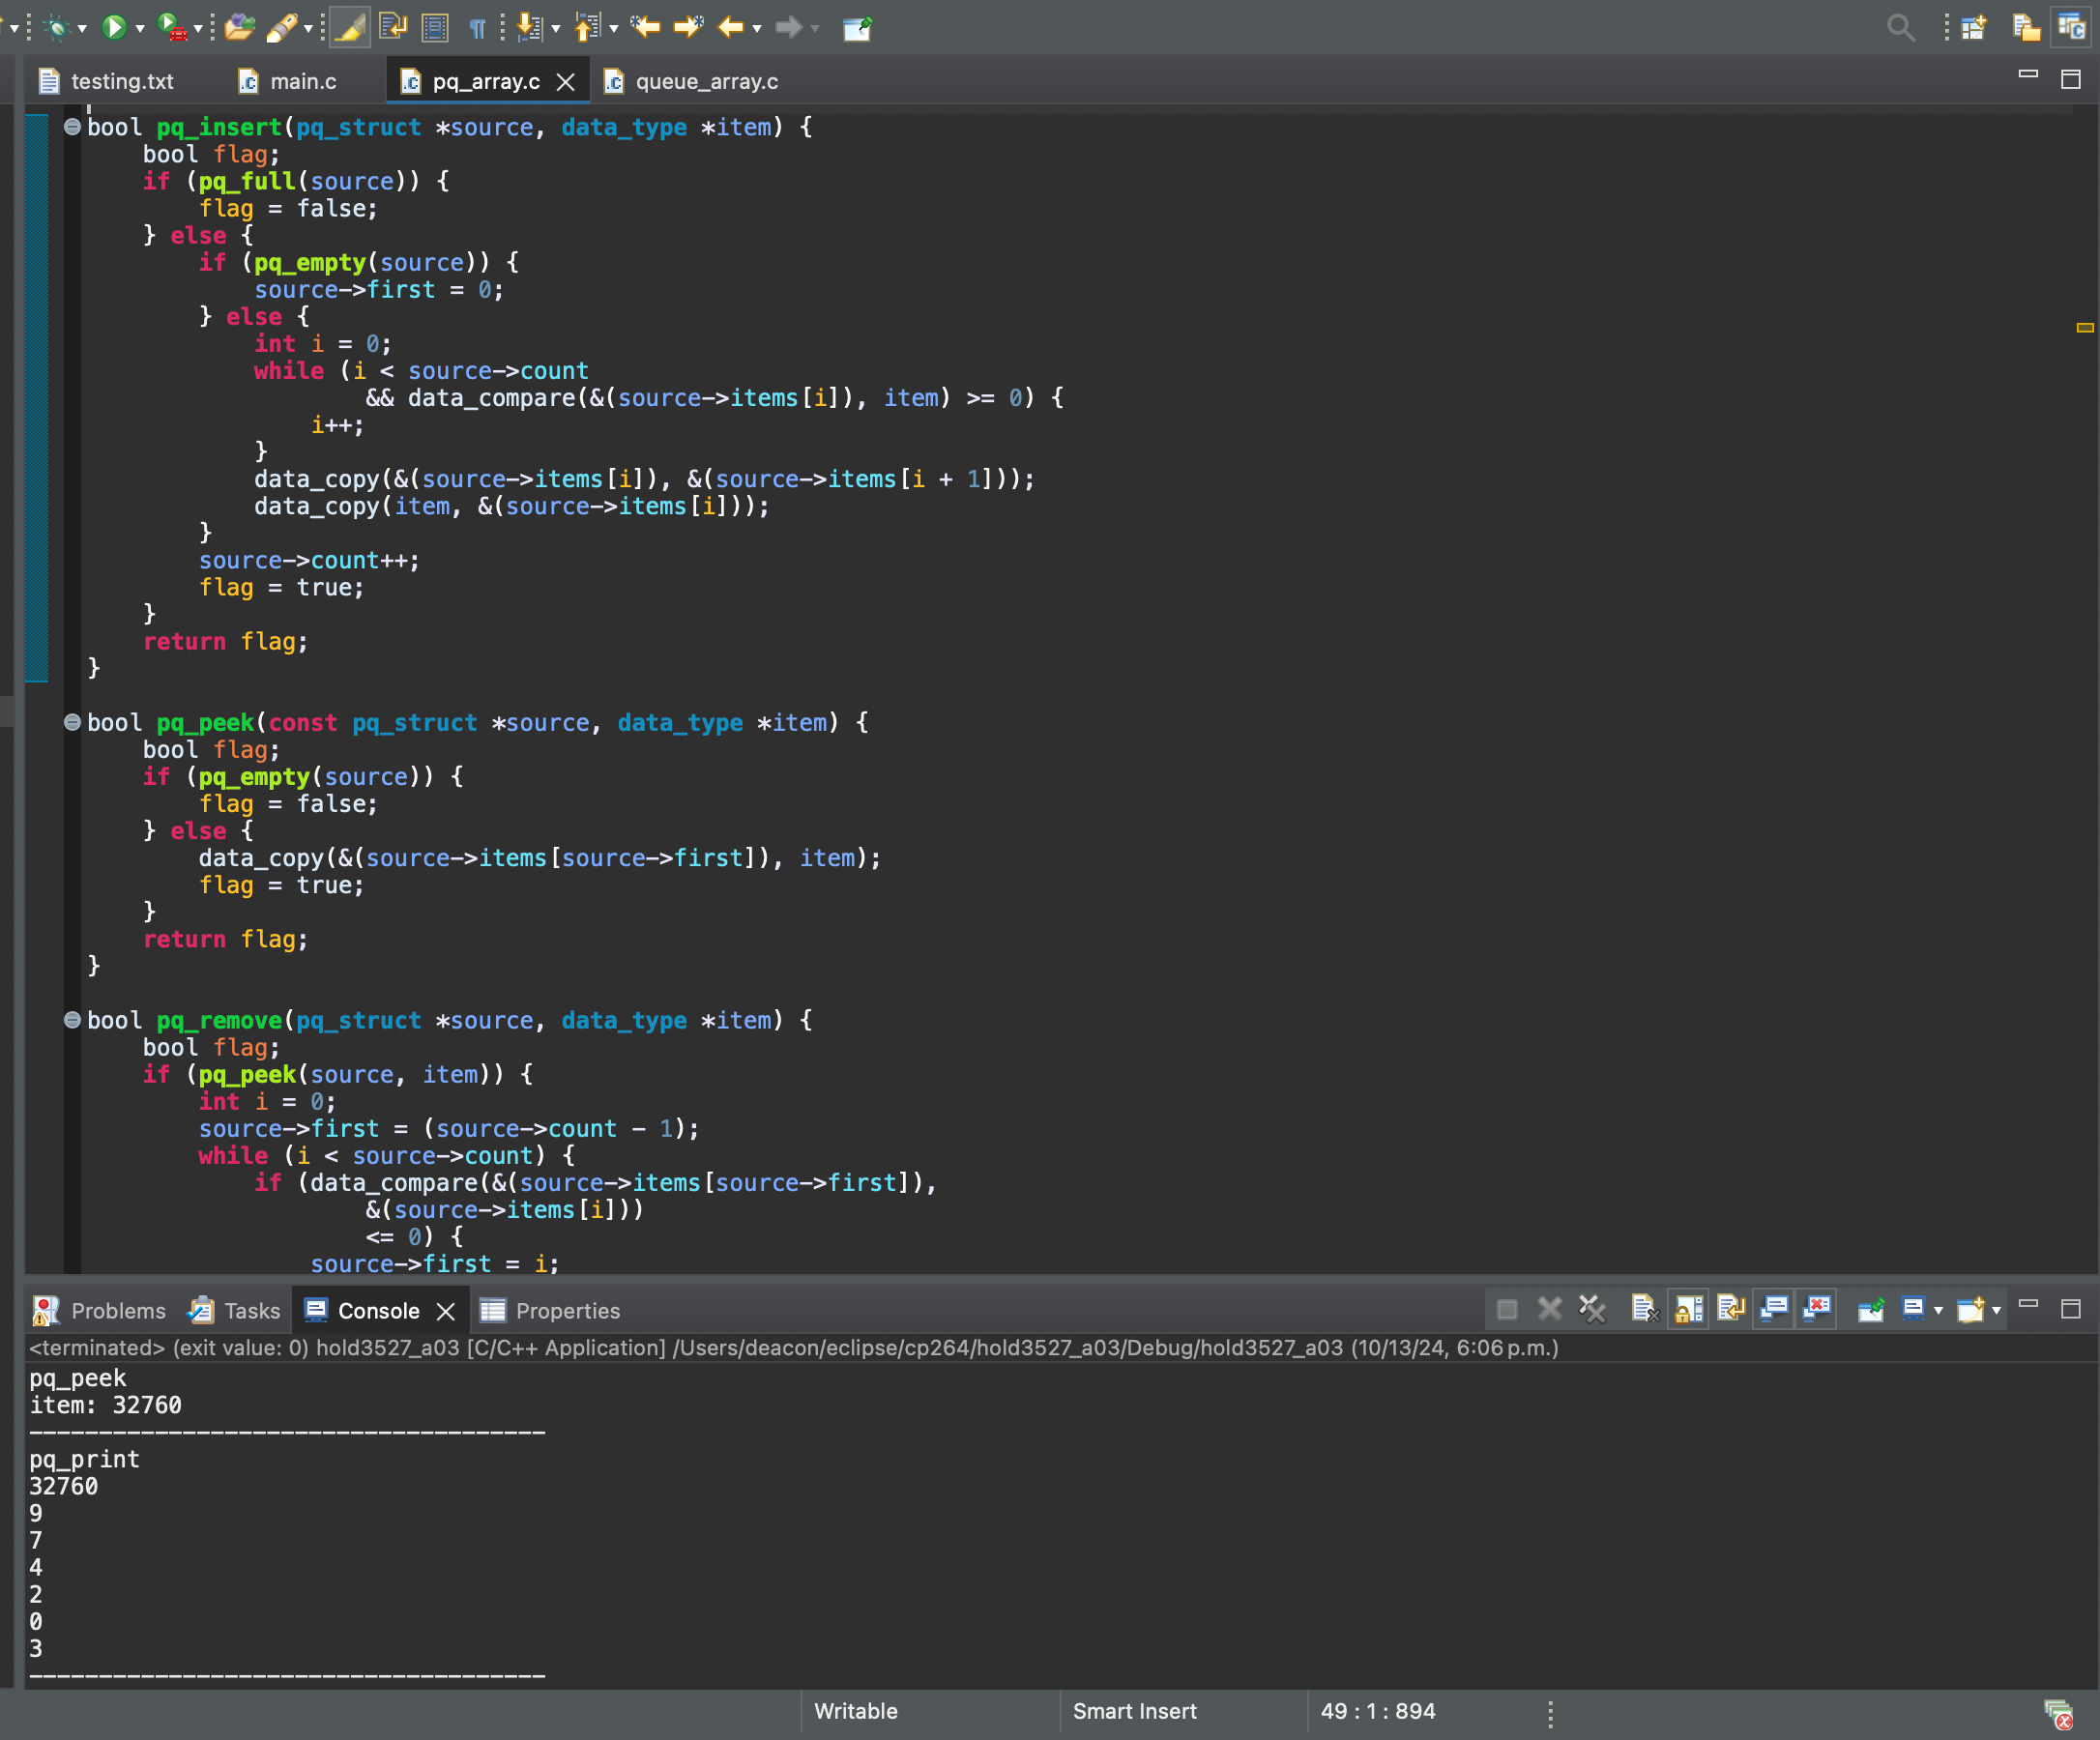Close the pq_array.c editor tab
The height and width of the screenshot is (1740, 2100).
566,81
